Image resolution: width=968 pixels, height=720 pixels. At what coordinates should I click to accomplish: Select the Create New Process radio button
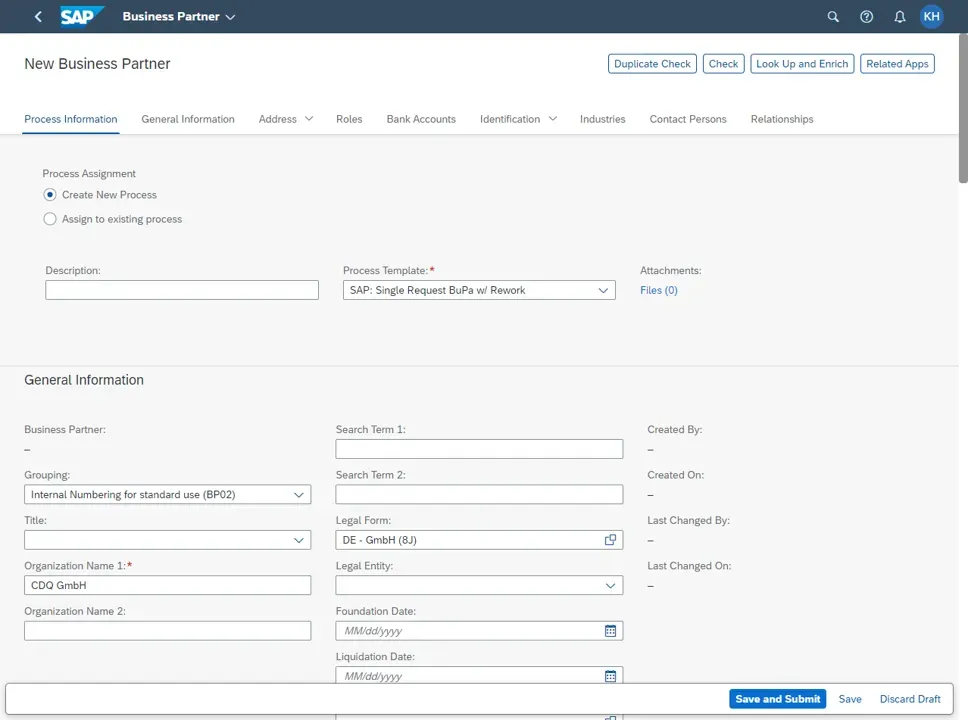click(x=50, y=195)
